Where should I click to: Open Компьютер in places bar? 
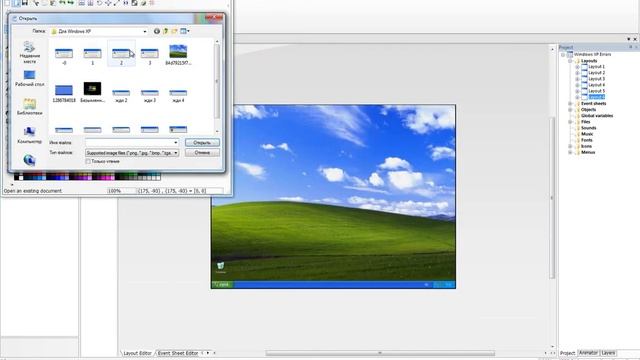(29, 135)
